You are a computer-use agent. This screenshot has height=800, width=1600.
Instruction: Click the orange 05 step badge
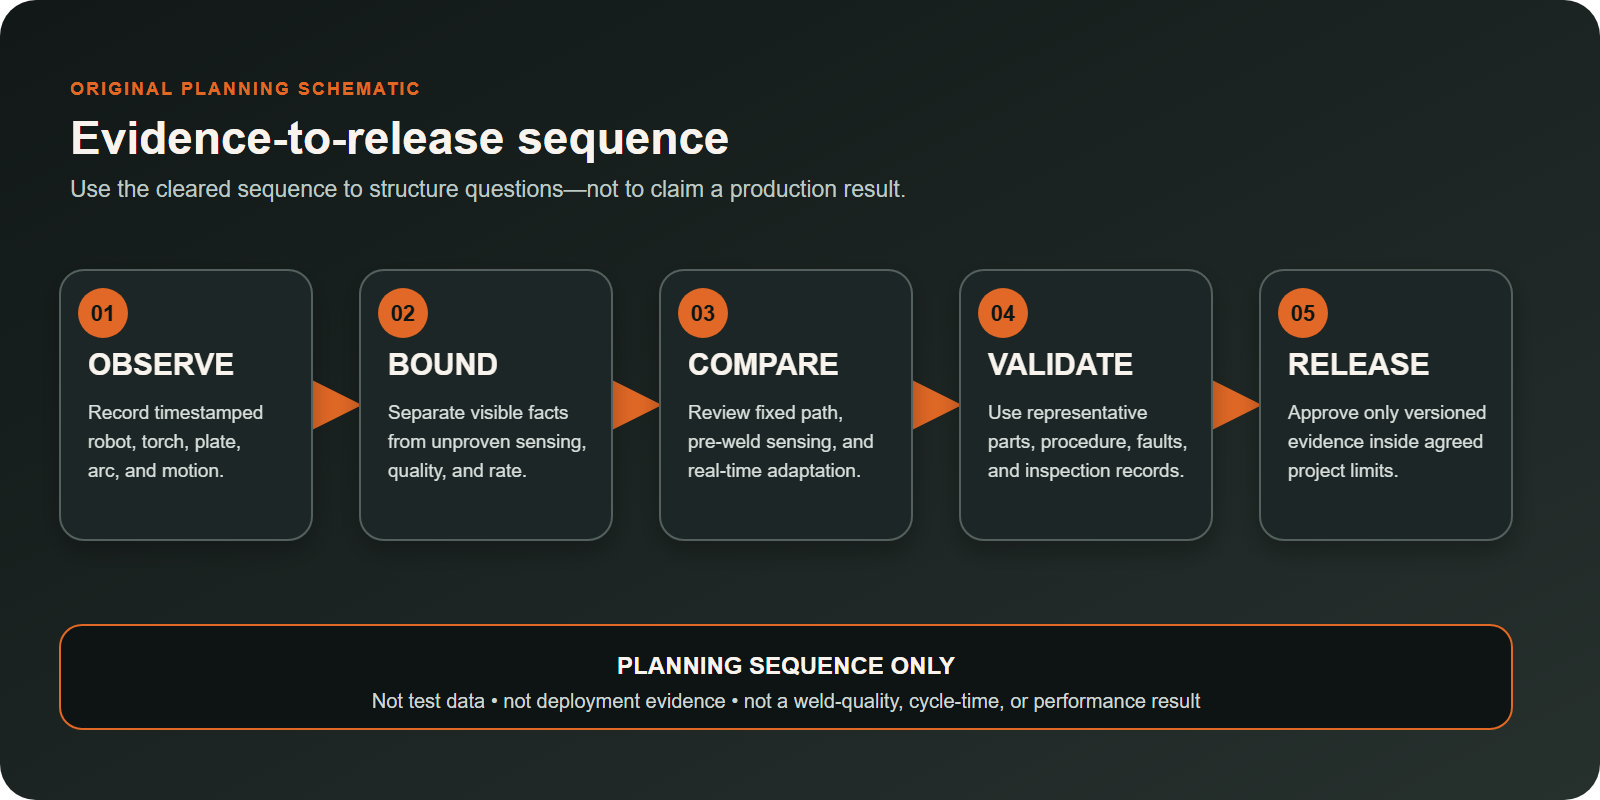[x=1303, y=313]
